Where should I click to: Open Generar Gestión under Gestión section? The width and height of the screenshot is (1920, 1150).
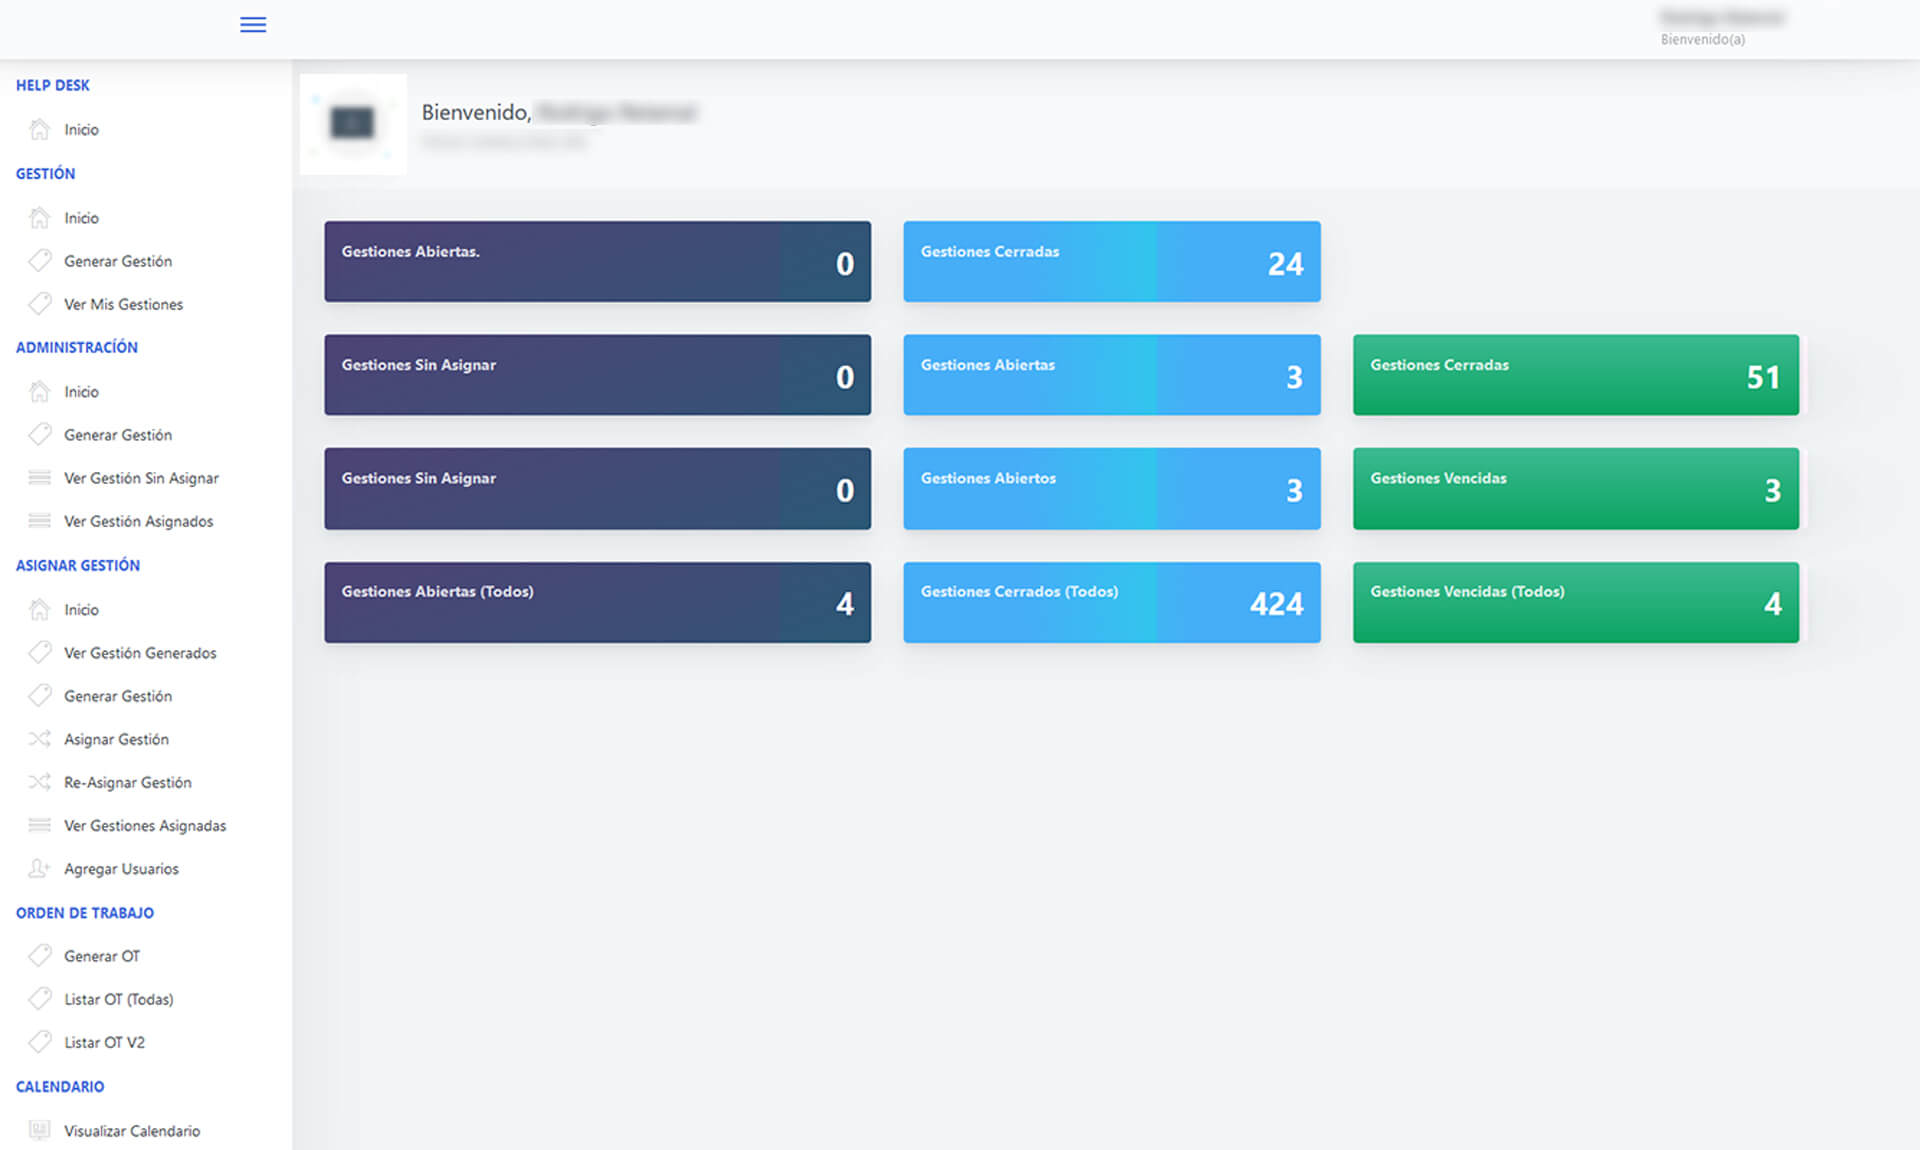coord(118,260)
